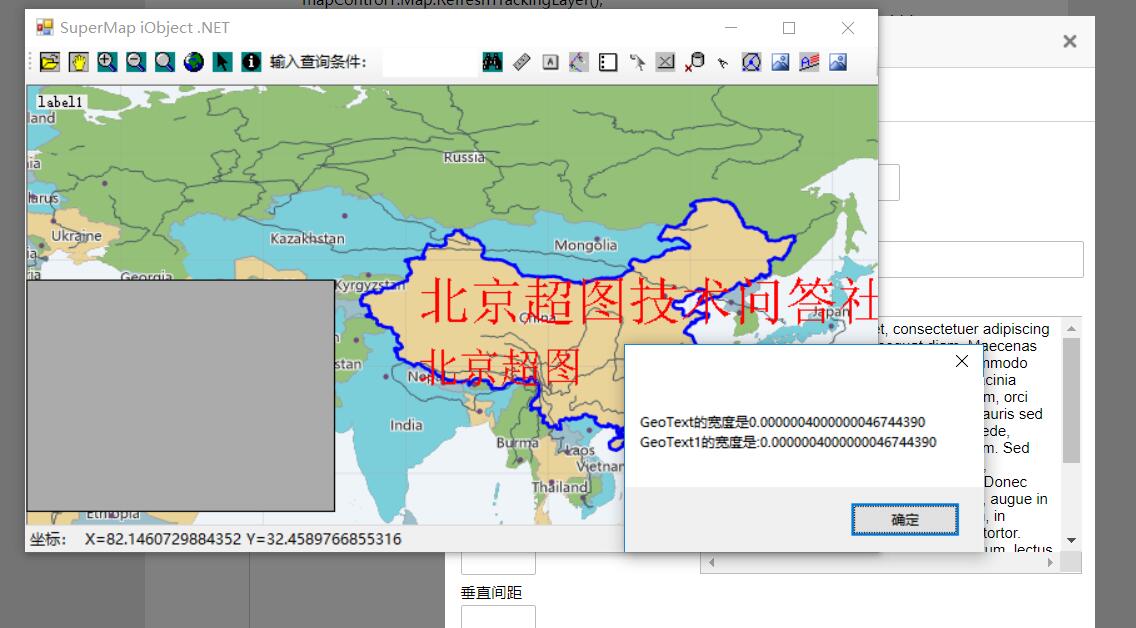Click the label1 text on the map
The width and height of the screenshot is (1136, 628).
pos(60,102)
